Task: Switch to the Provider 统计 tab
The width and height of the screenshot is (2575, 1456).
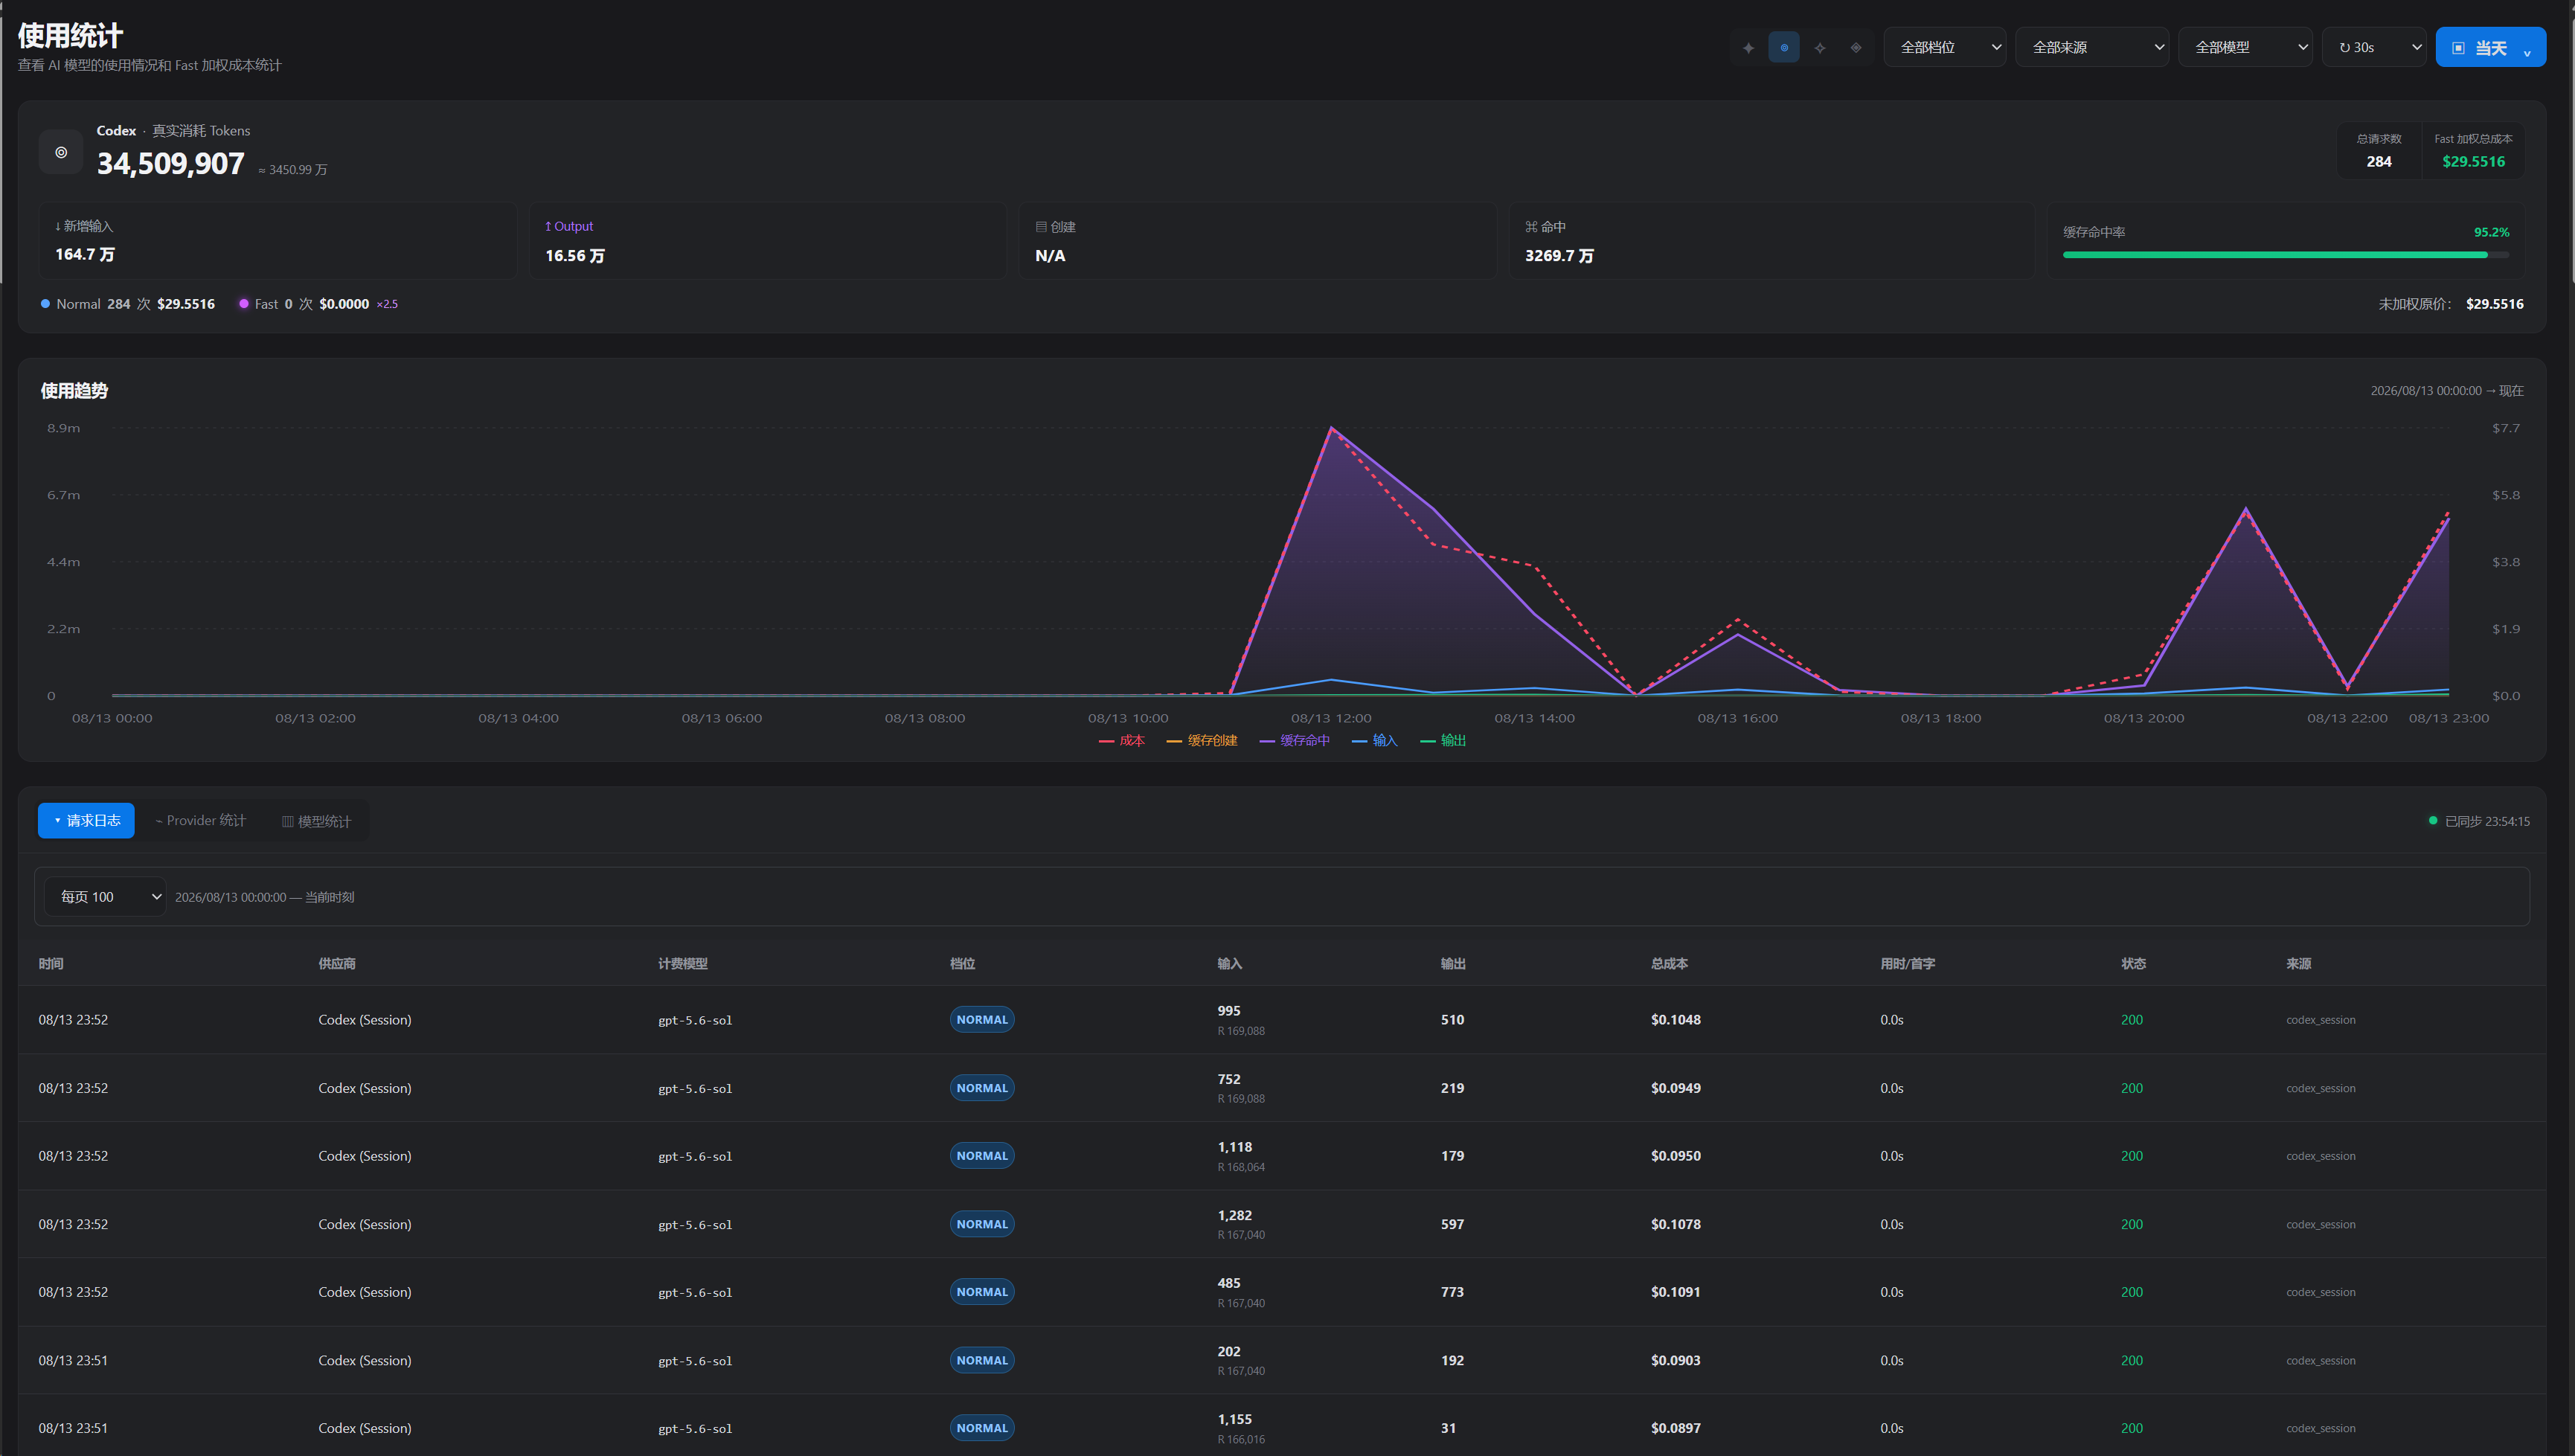Action: pyautogui.click(x=201, y=821)
